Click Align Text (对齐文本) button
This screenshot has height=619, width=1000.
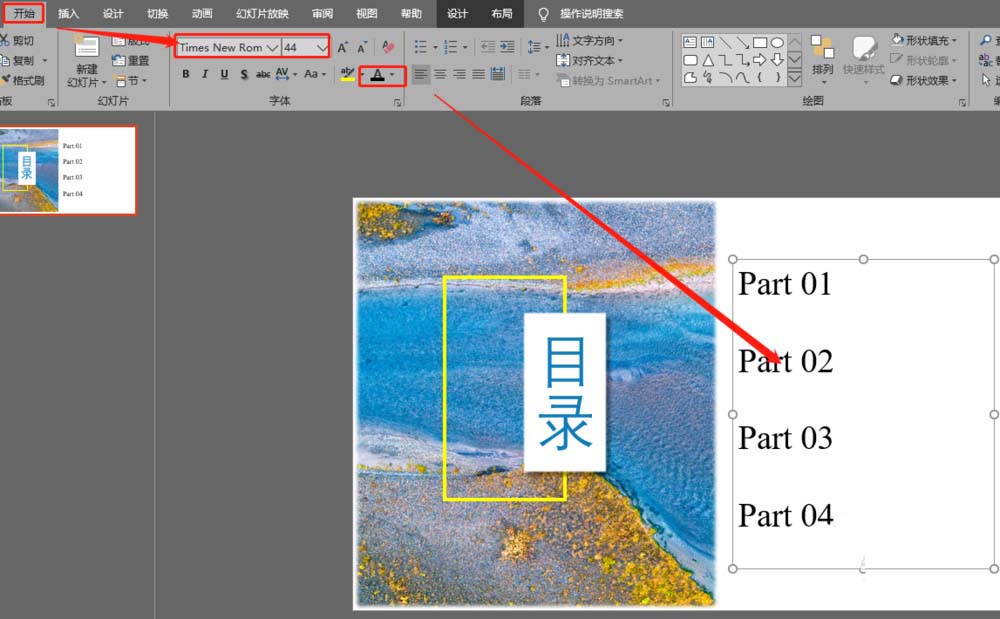pos(589,61)
